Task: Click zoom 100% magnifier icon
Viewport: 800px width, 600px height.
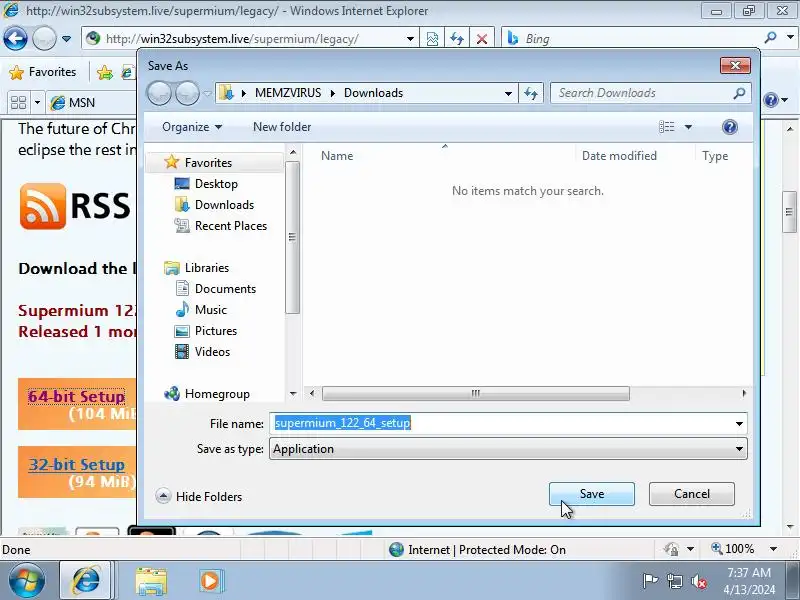Action: coord(717,549)
